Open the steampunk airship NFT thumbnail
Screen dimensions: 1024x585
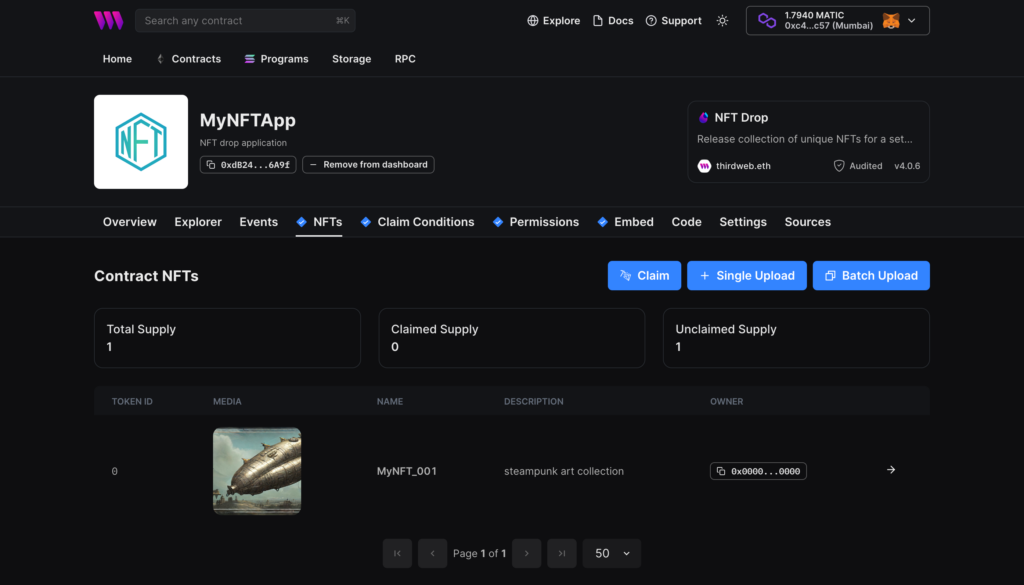[x=257, y=471]
